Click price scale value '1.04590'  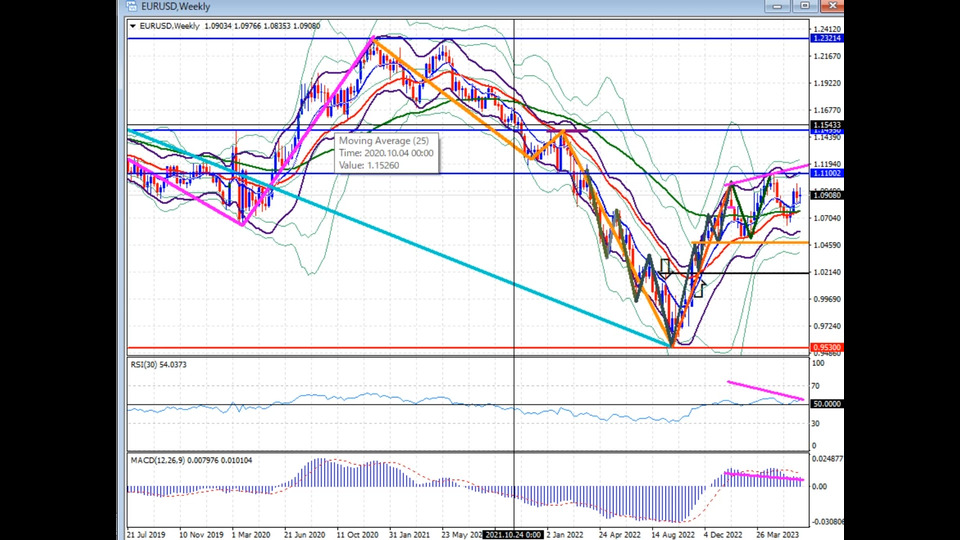pyautogui.click(x=827, y=245)
